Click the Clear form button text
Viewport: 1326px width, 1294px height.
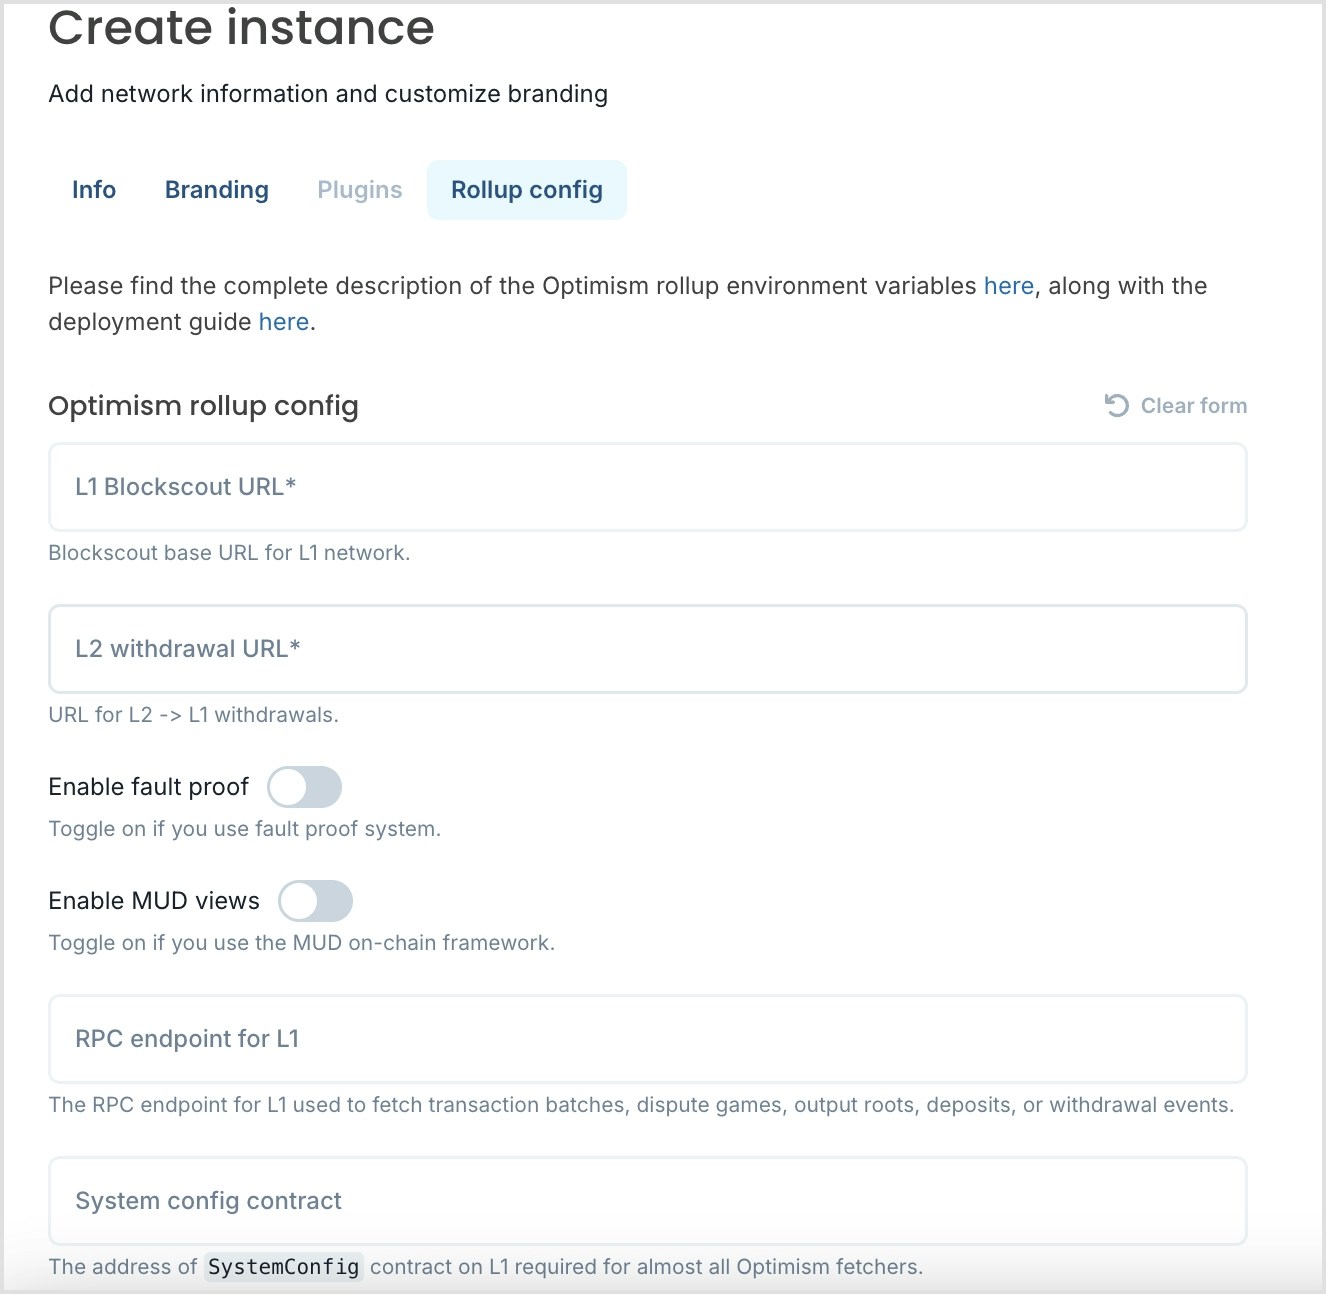click(x=1194, y=405)
